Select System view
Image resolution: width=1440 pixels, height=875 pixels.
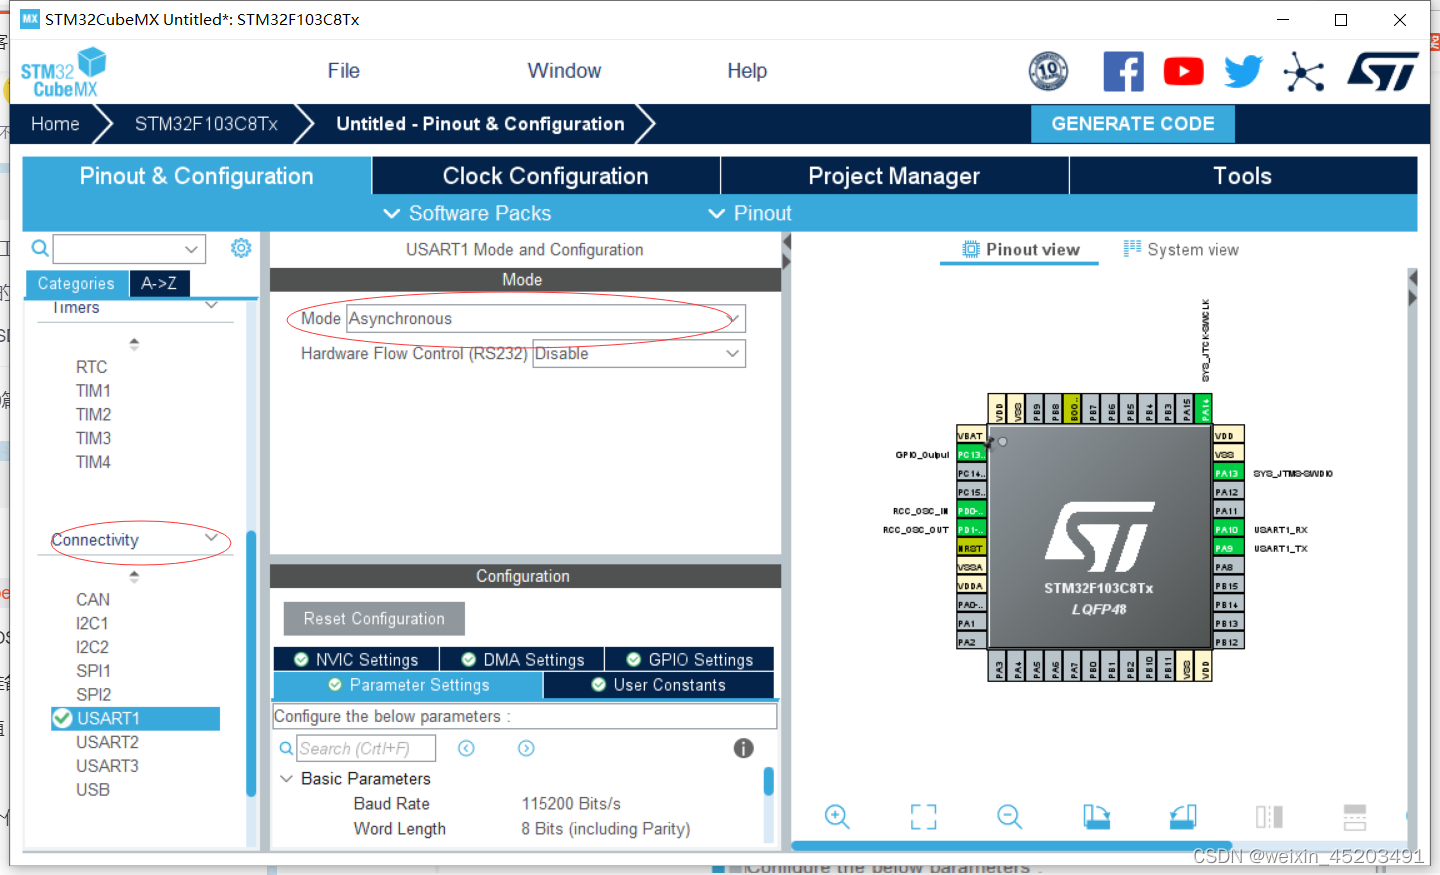pyautogui.click(x=1181, y=250)
